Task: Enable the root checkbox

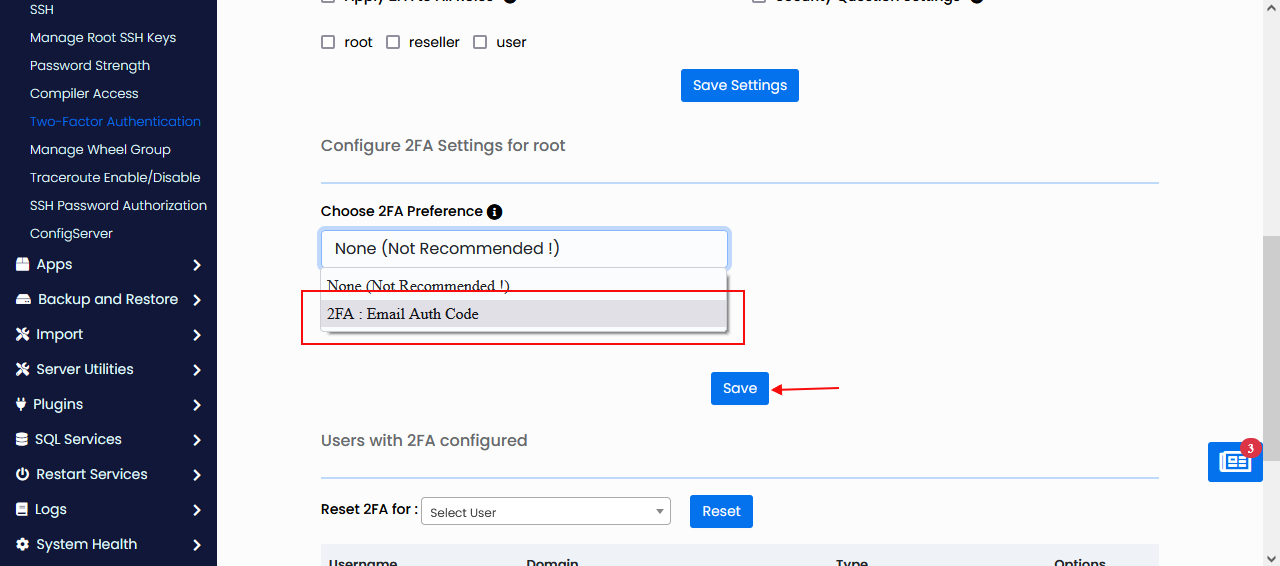Action: pyautogui.click(x=328, y=42)
